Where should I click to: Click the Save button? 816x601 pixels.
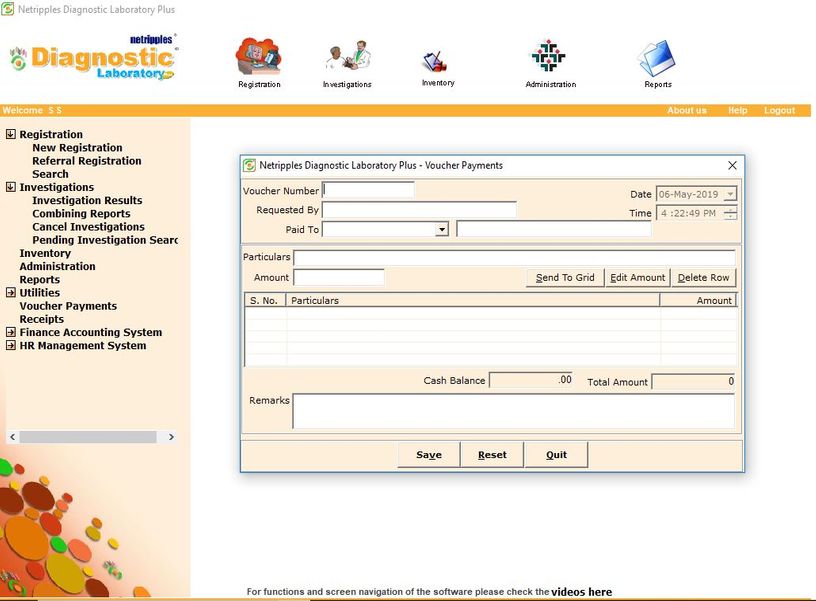pyautogui.click(x=429, y=455)
